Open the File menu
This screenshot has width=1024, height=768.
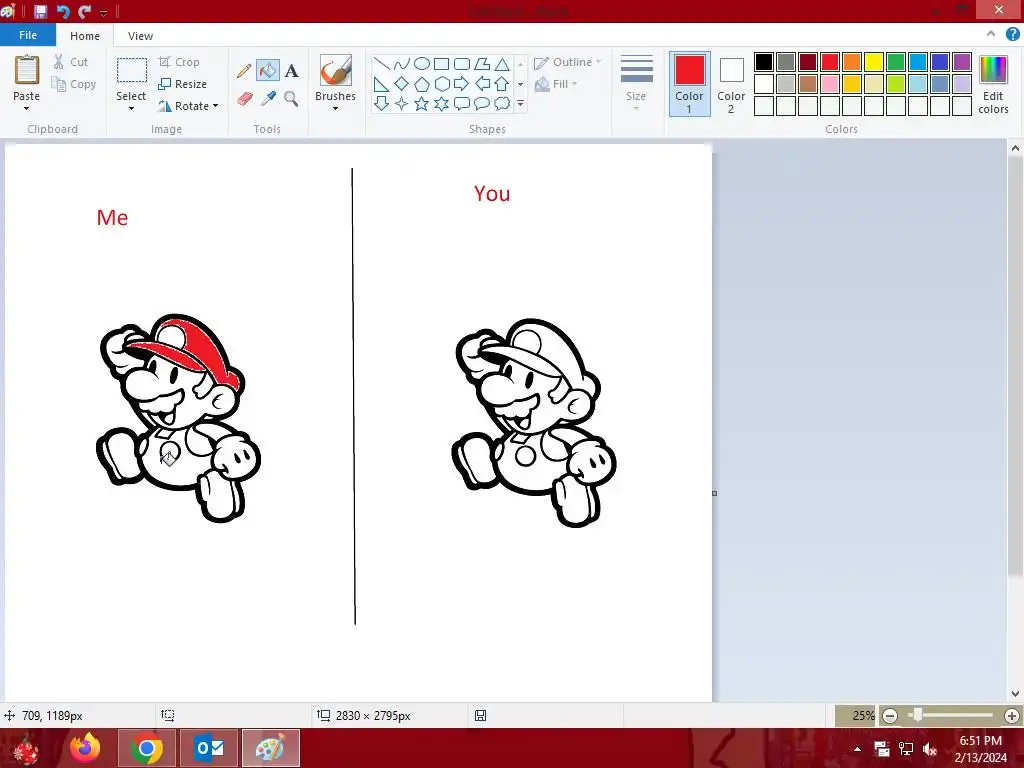pyautogui.click(x=28, y=35)
